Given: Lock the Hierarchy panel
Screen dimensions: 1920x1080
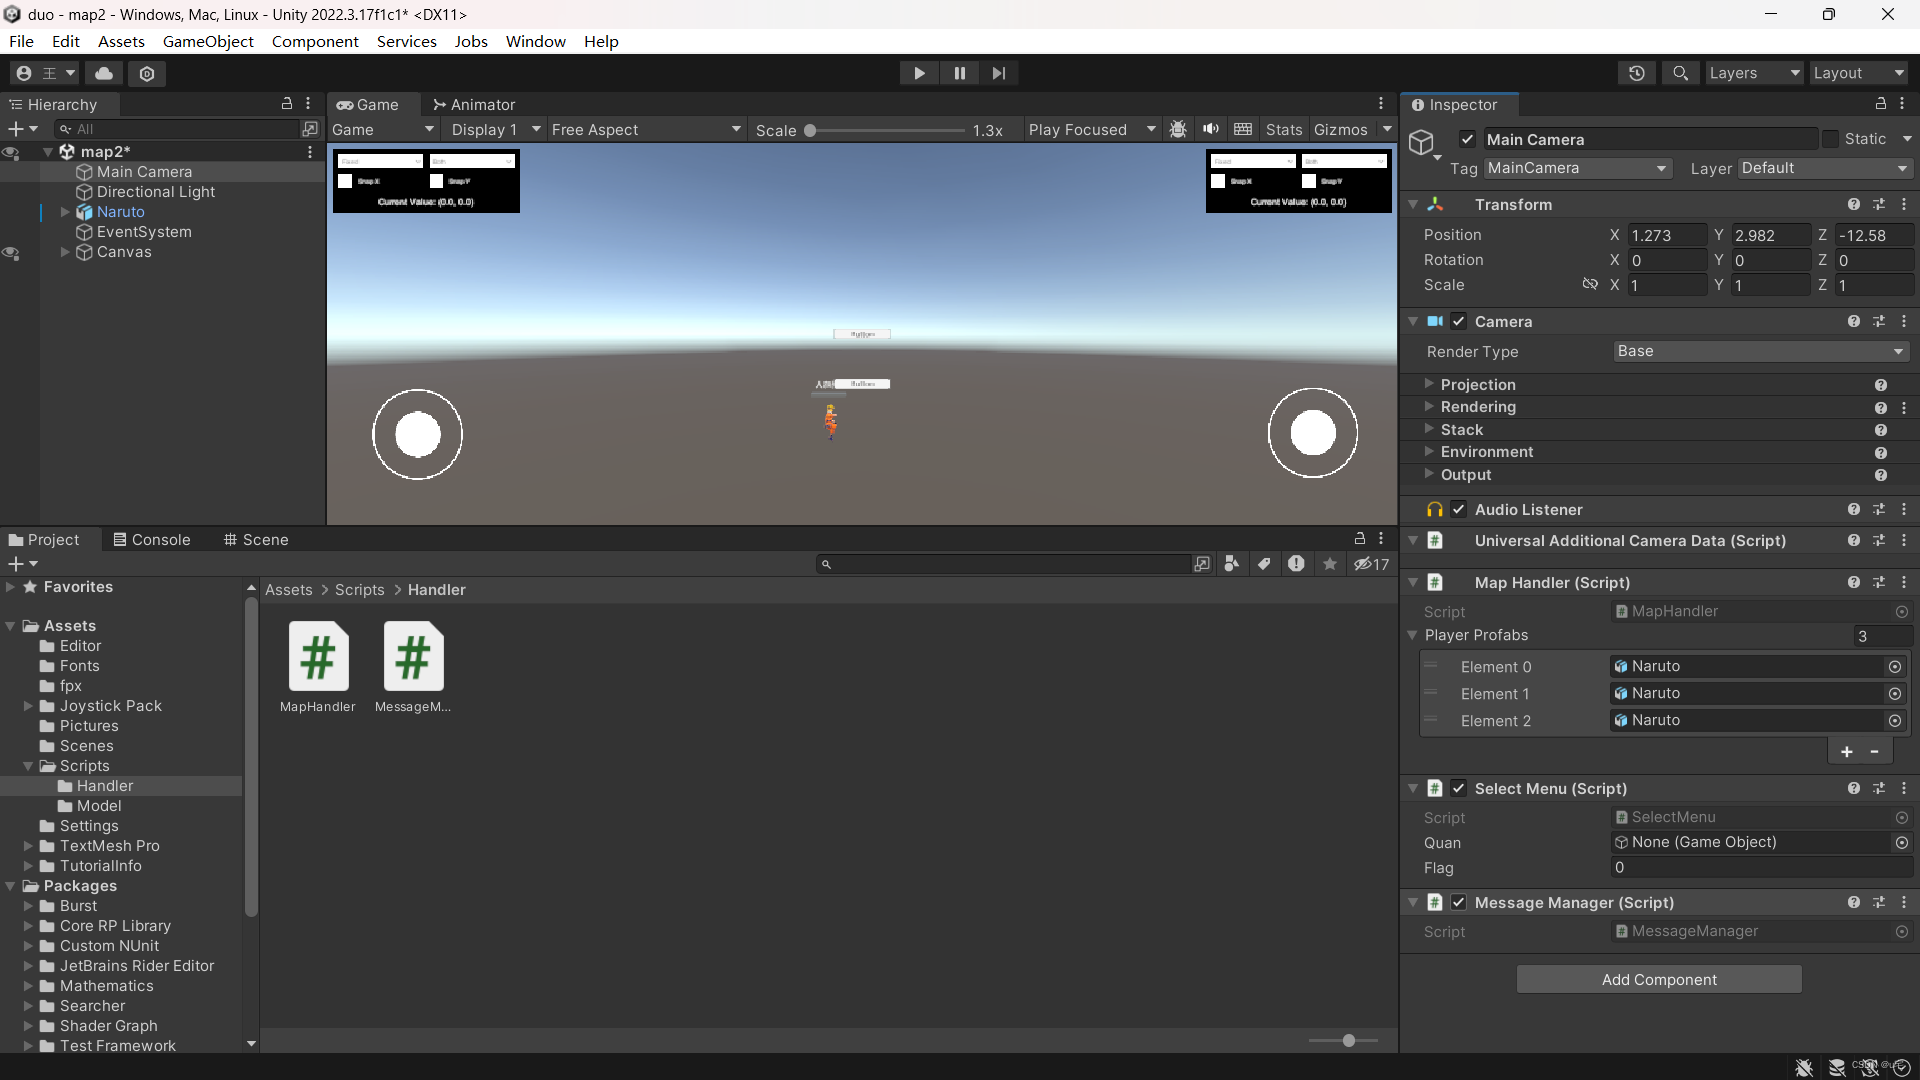Looking at the screenshot, I should (287, 103).
